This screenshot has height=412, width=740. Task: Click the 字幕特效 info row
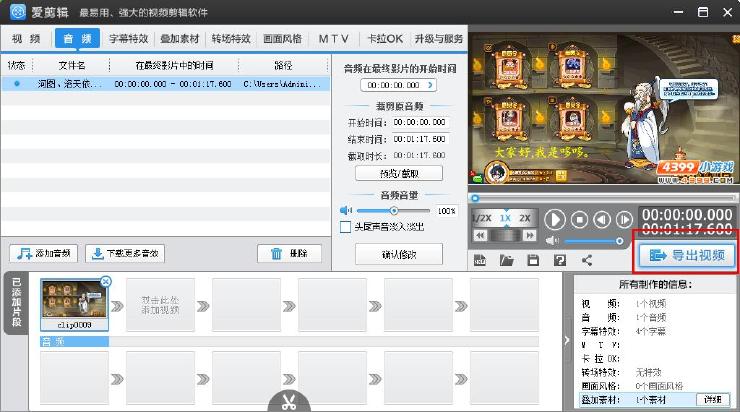click(x=655, y=331)
